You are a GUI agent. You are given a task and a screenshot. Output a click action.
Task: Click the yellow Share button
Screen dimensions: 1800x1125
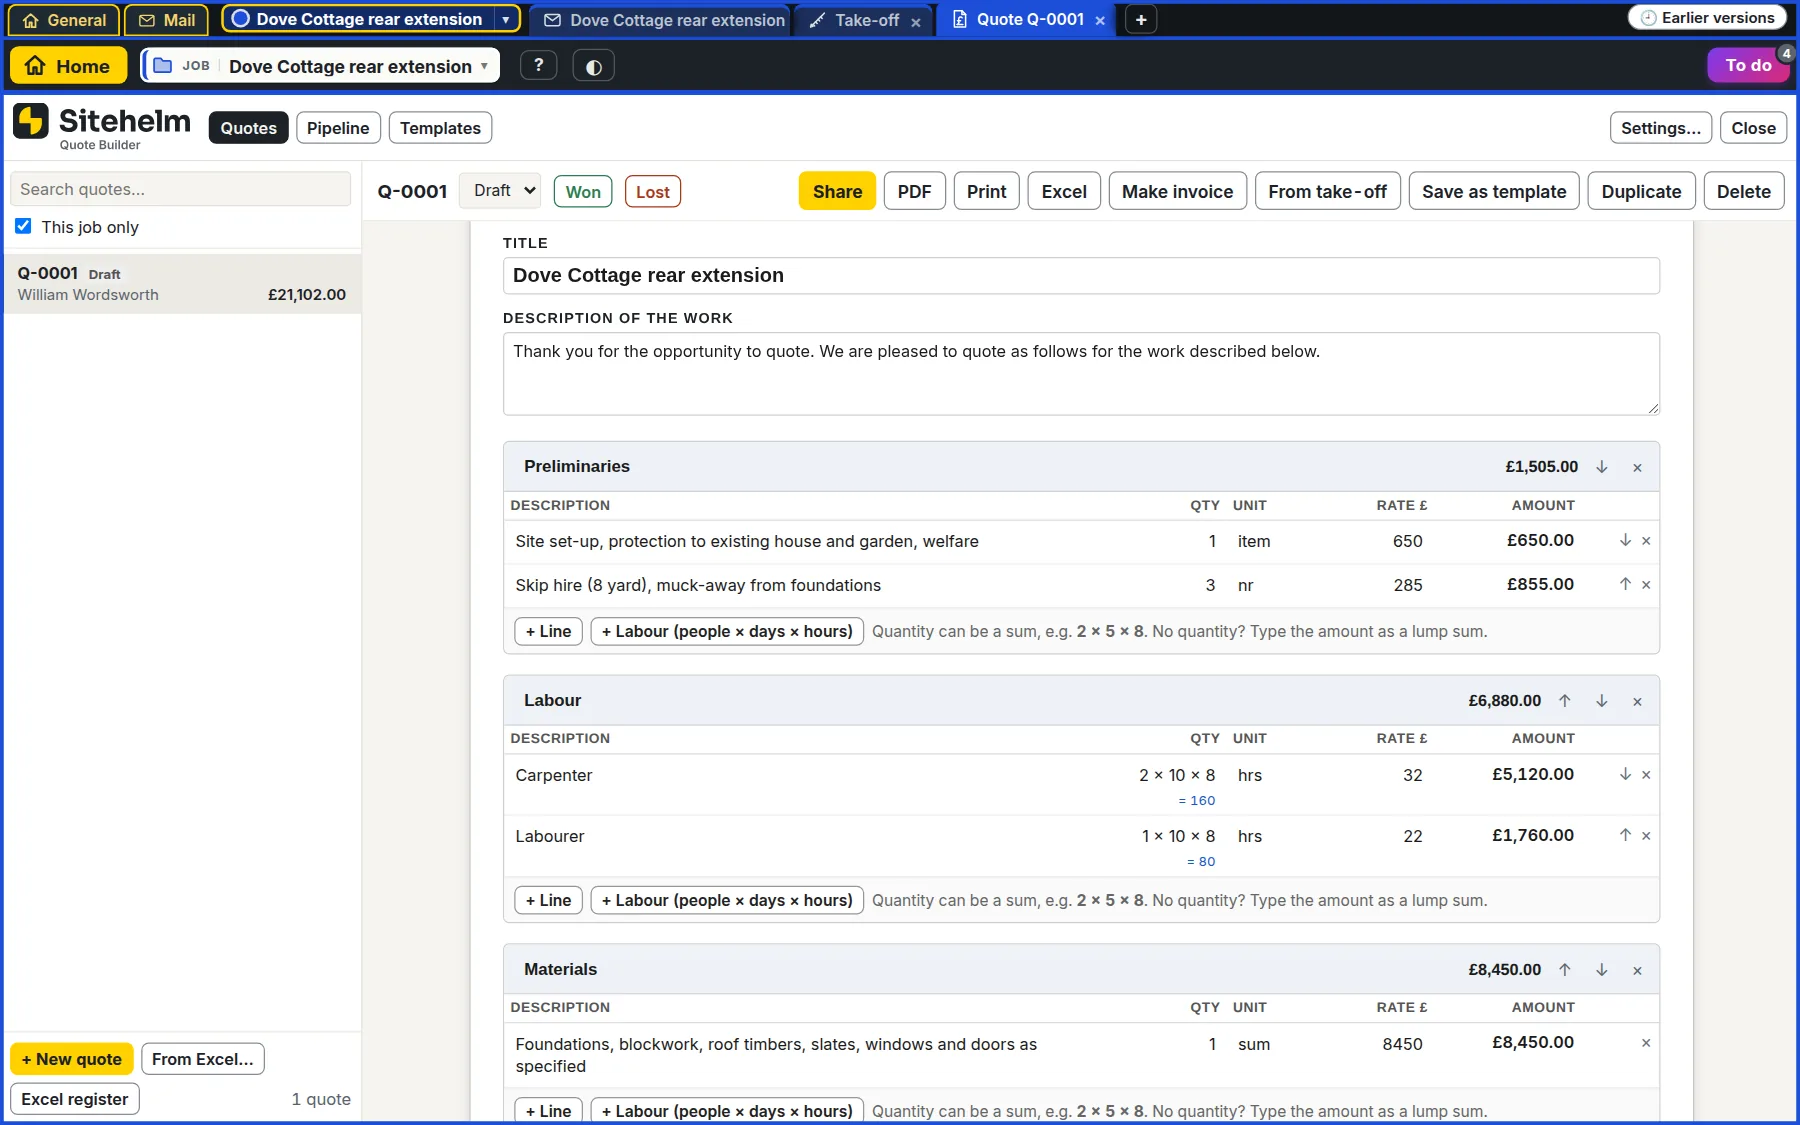[837, 191]
